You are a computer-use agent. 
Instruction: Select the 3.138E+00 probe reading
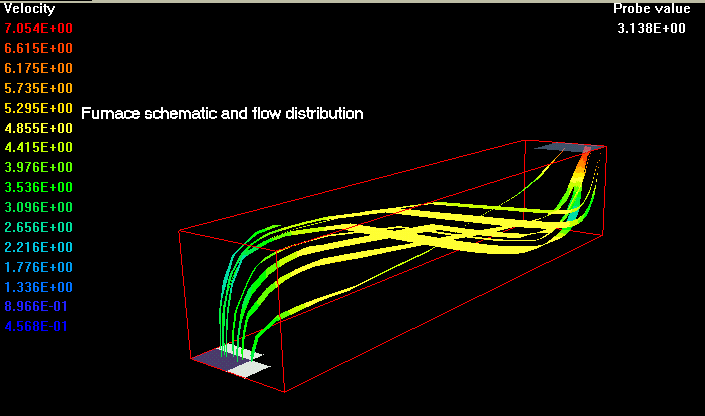[x=652, y=29]
